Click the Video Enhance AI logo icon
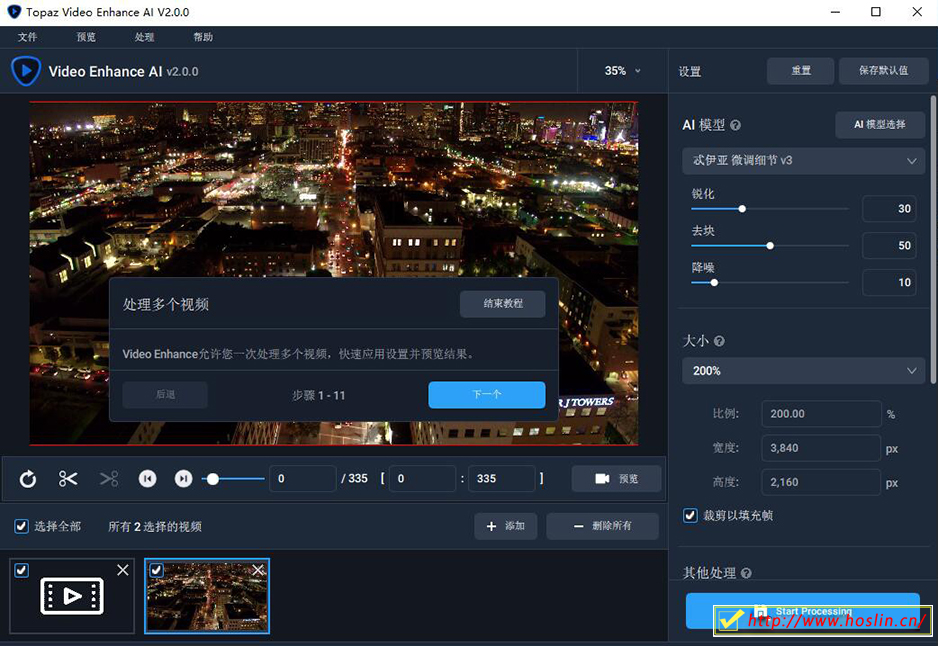 (26, 71)
